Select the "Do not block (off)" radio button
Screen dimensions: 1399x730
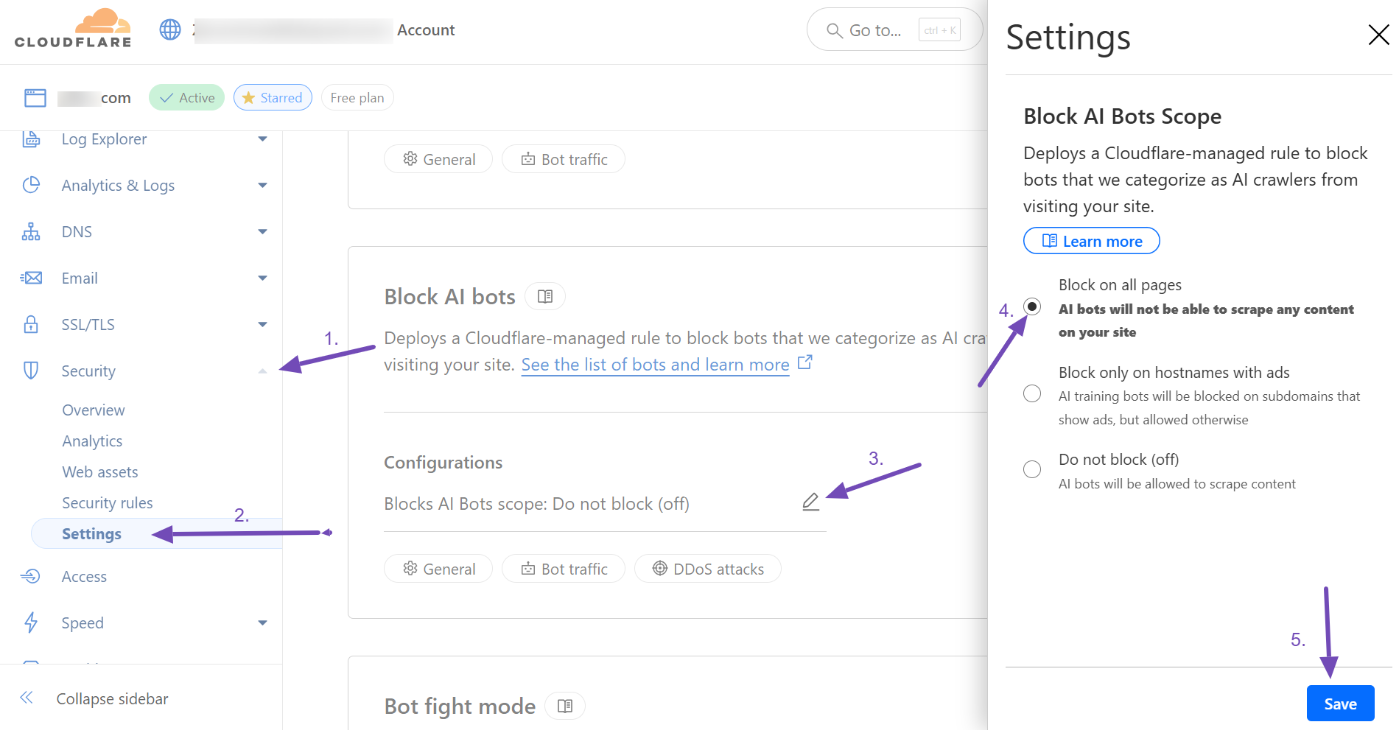tap(1032, 469)
